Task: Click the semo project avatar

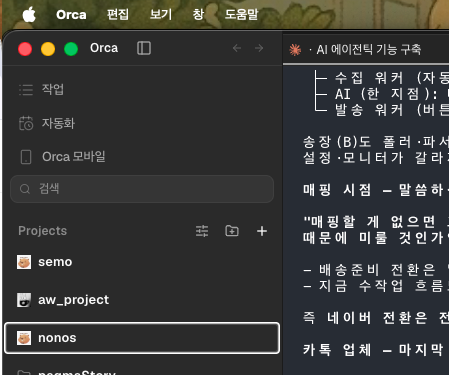Action: click(24, 262)
